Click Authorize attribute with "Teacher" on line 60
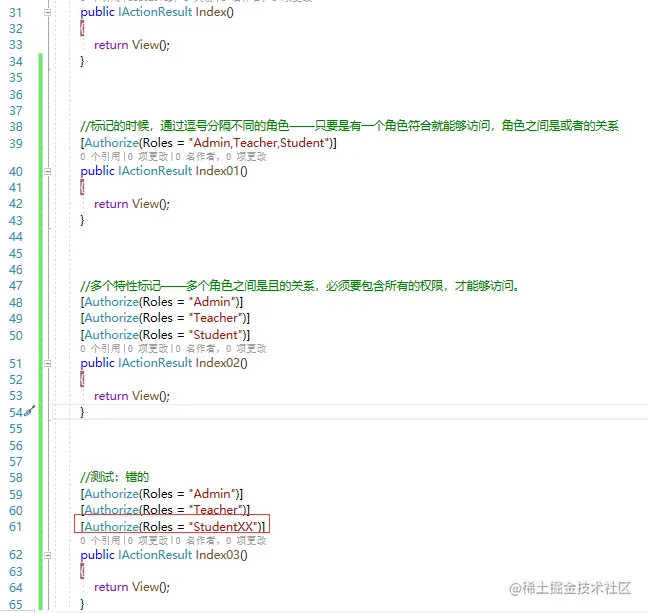 165,510
